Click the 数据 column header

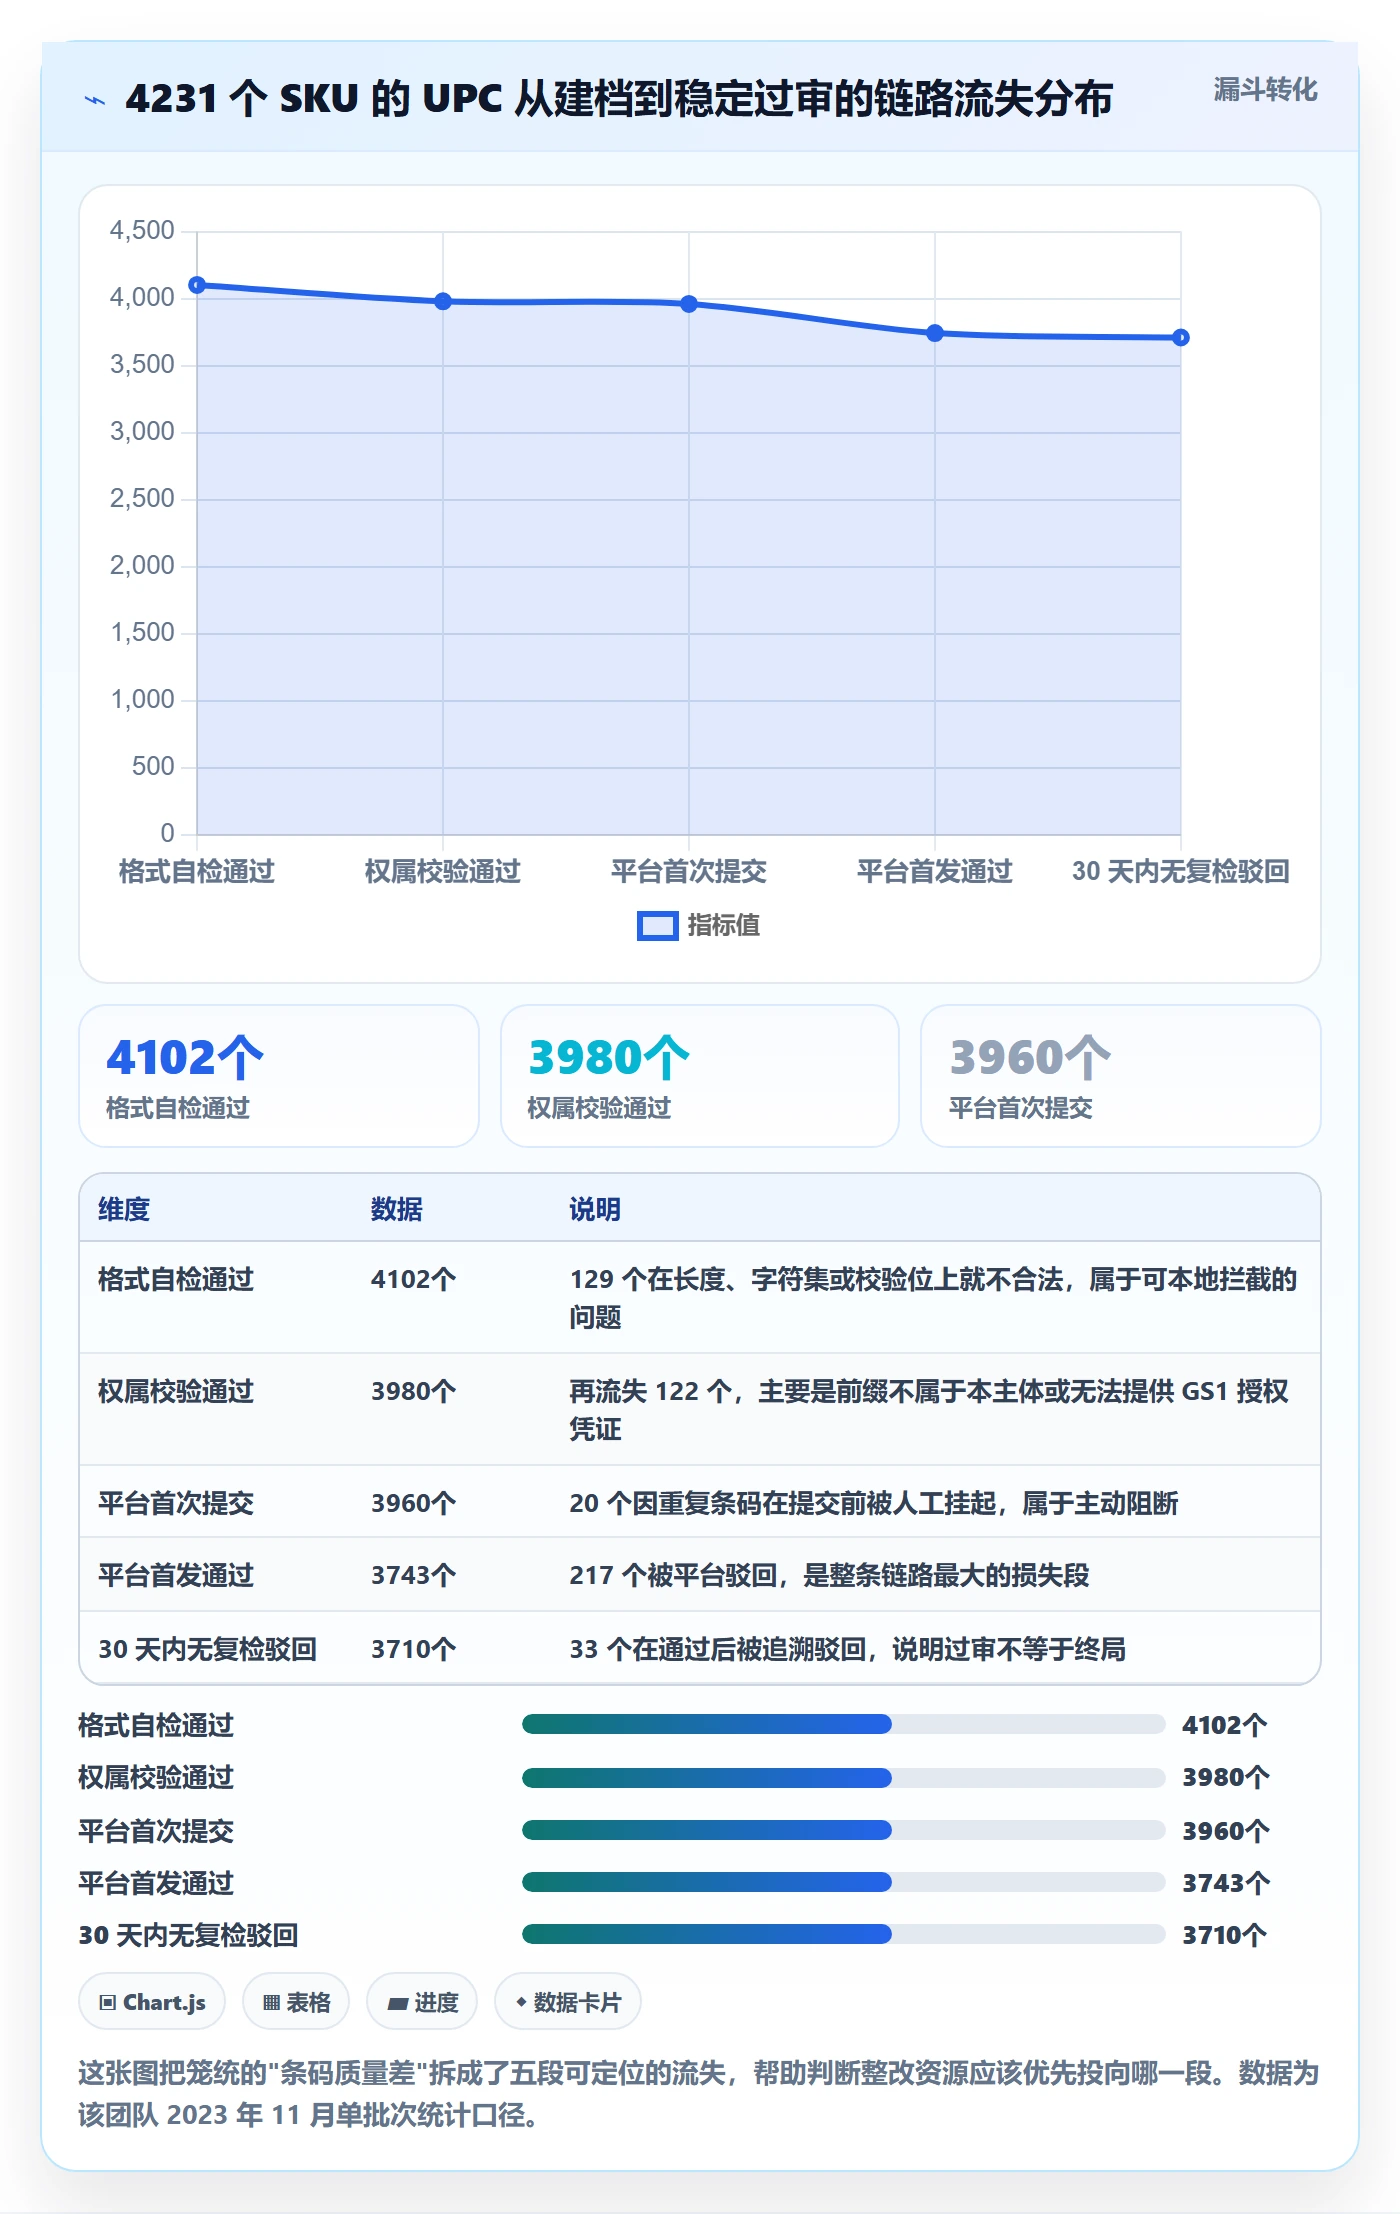397,1209
